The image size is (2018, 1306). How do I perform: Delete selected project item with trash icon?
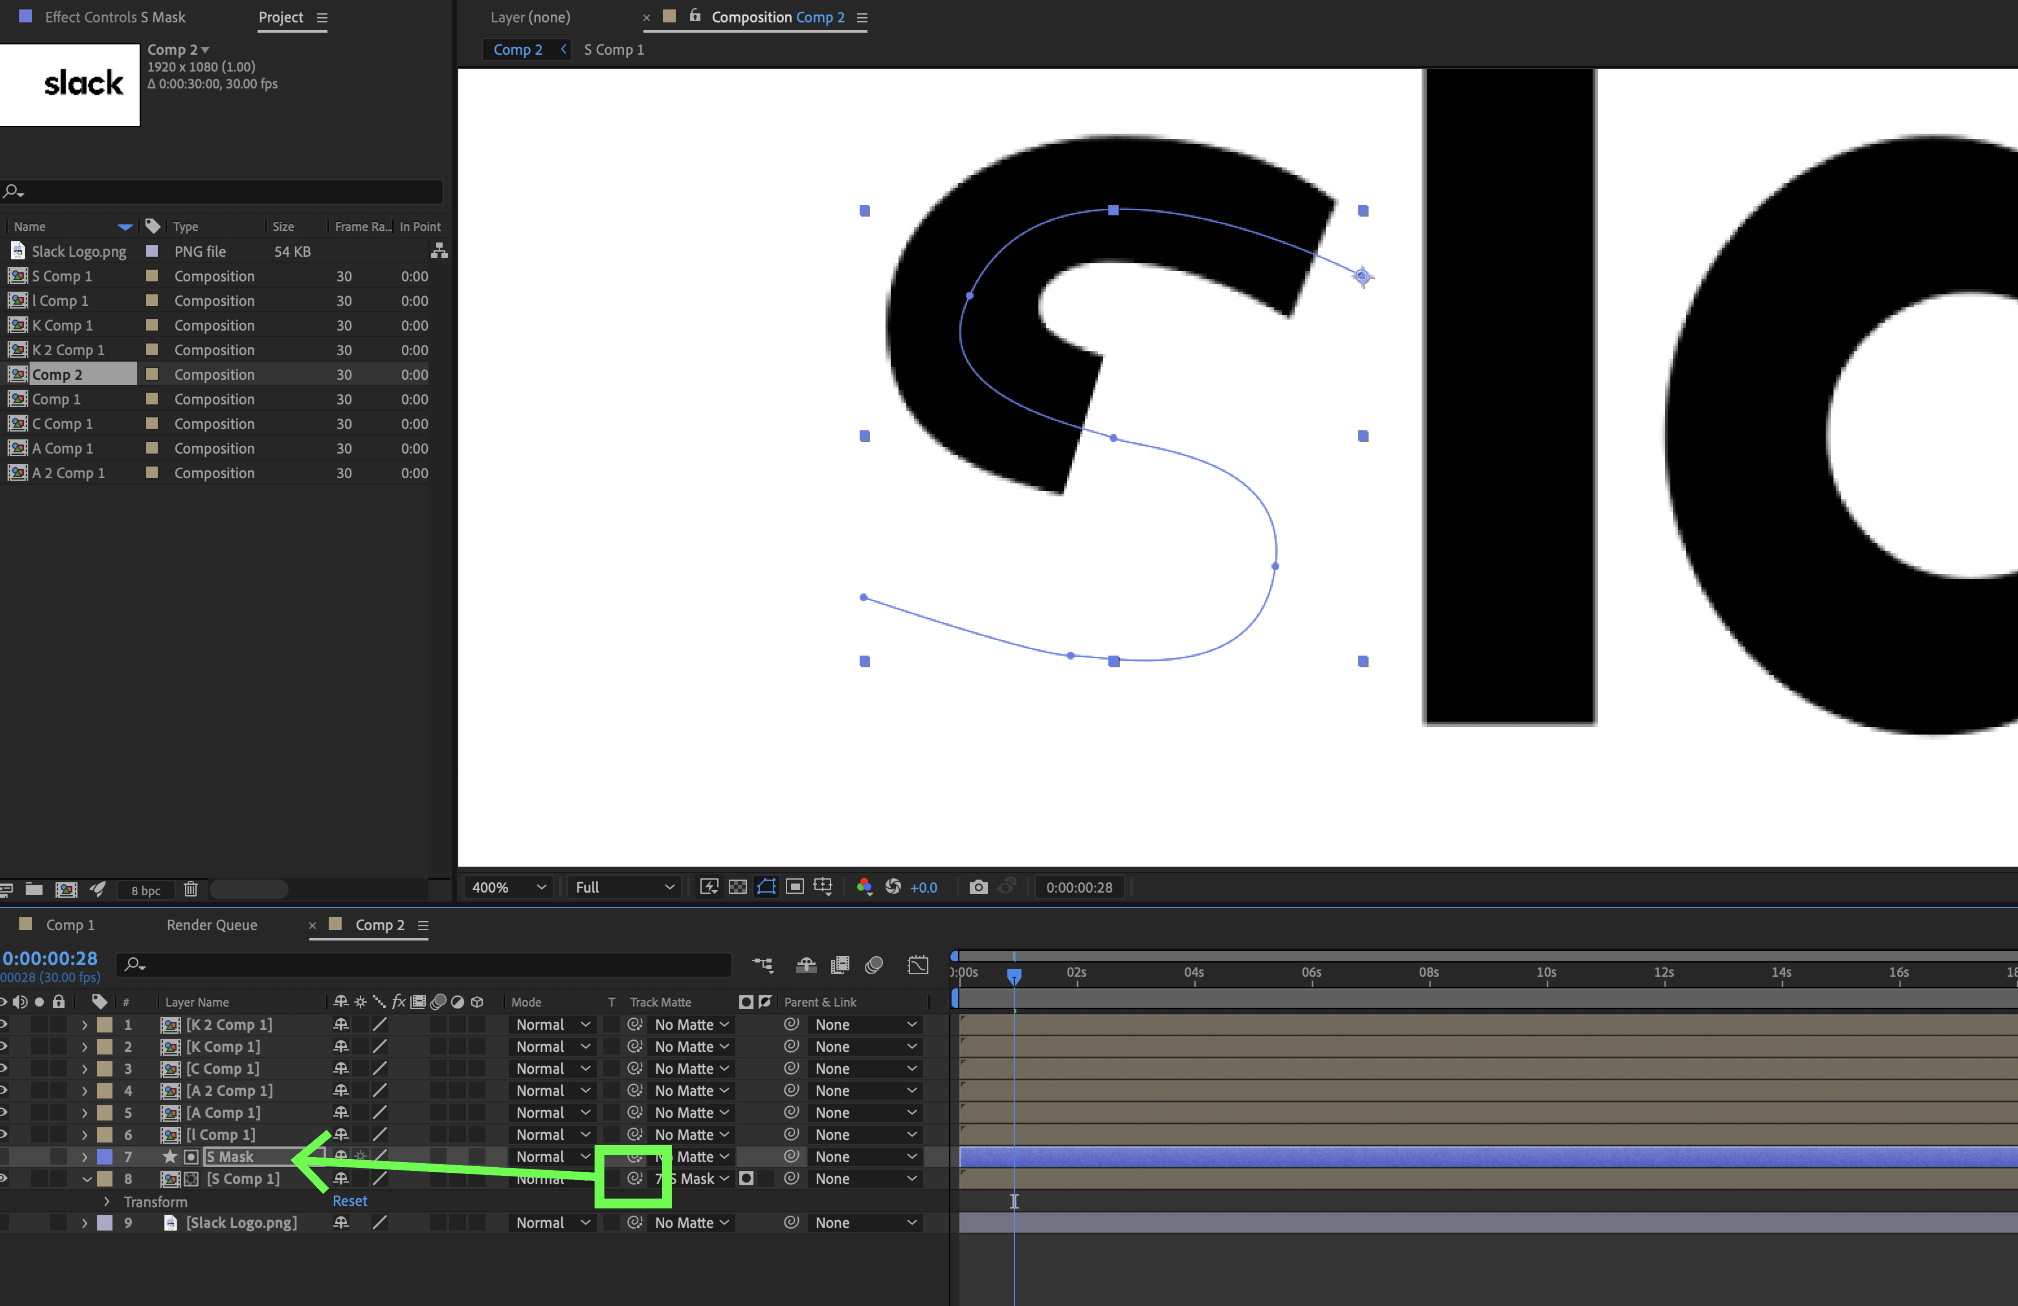click(x=191, y=889)
